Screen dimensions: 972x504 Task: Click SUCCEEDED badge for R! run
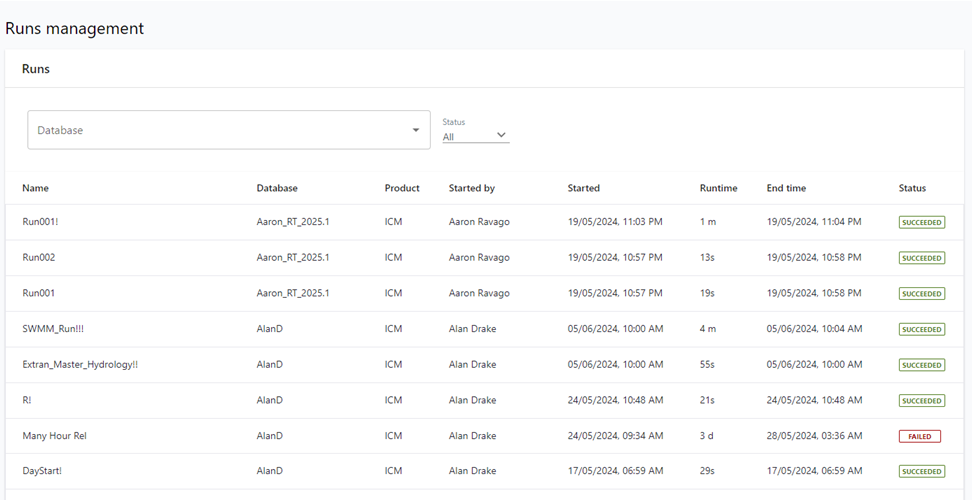pos(922,401)
